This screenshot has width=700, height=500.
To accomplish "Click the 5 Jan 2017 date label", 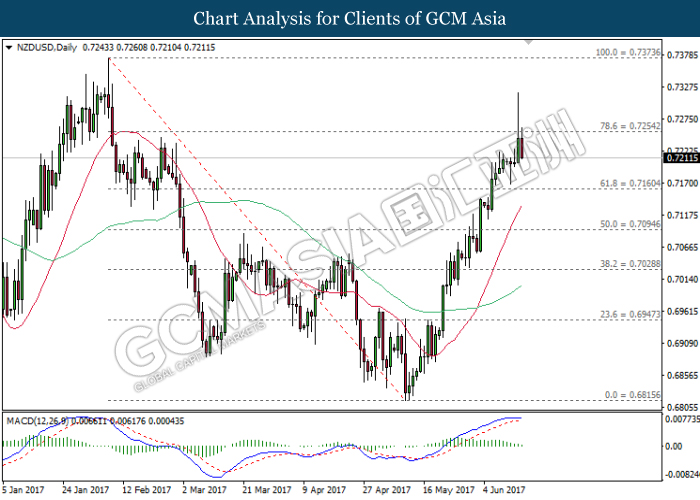I will pos(23,490).
